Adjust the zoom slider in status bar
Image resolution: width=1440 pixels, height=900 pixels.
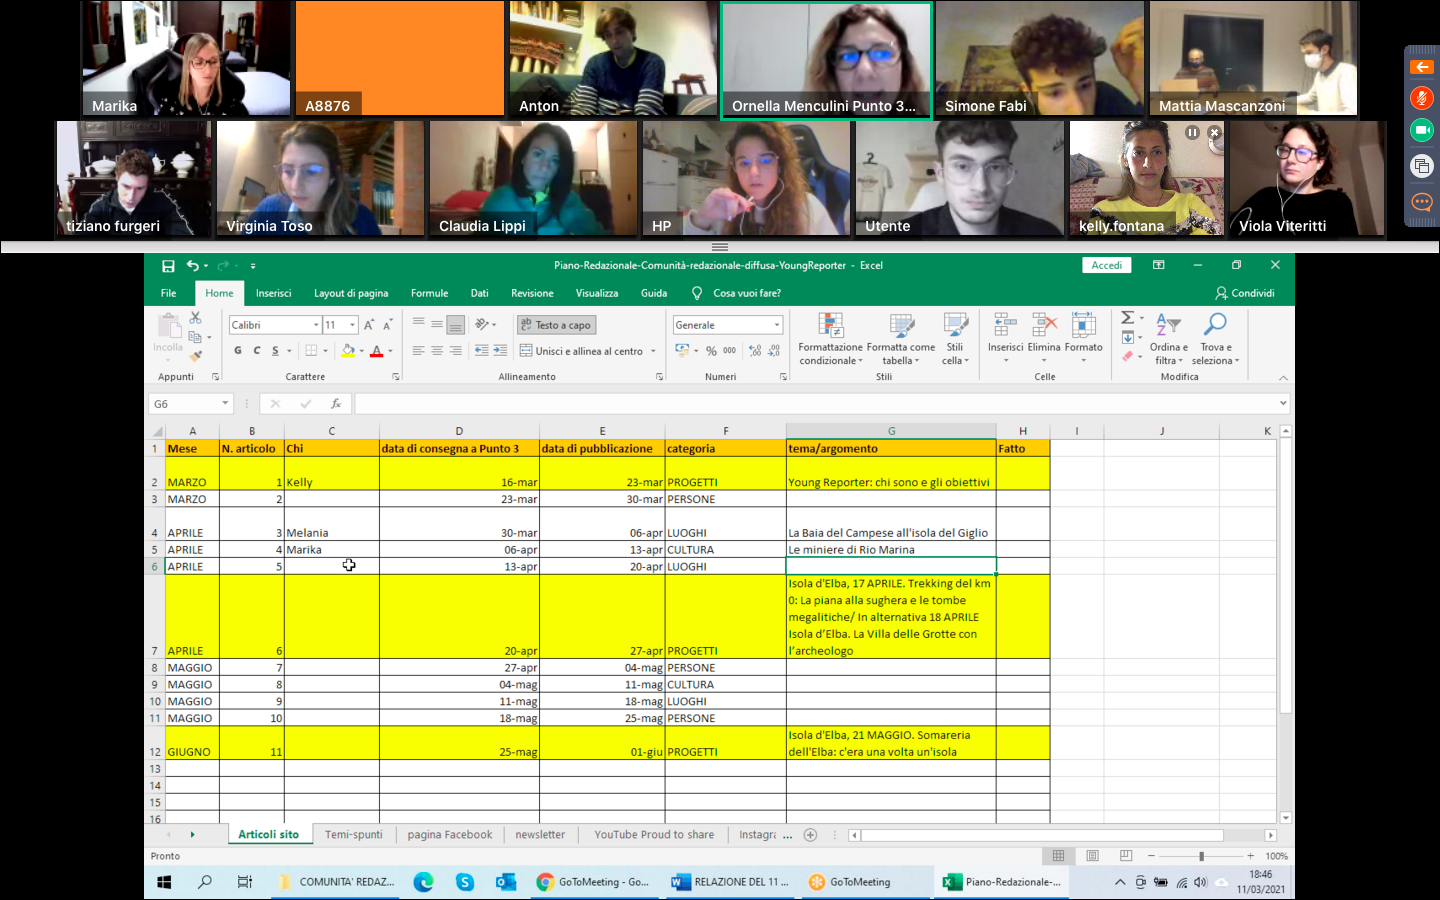[x=1201, y=856]
